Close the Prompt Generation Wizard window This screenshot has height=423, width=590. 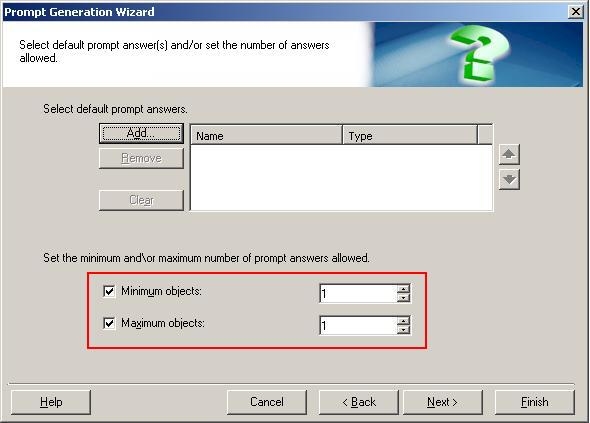(x=576, y=12)
